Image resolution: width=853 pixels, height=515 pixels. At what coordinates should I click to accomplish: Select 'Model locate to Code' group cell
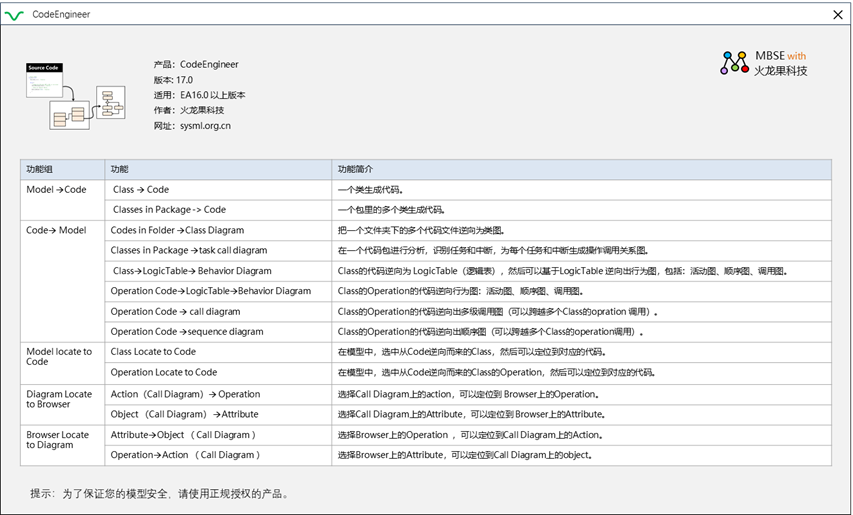pyautogui.click(x=63, y=363)
